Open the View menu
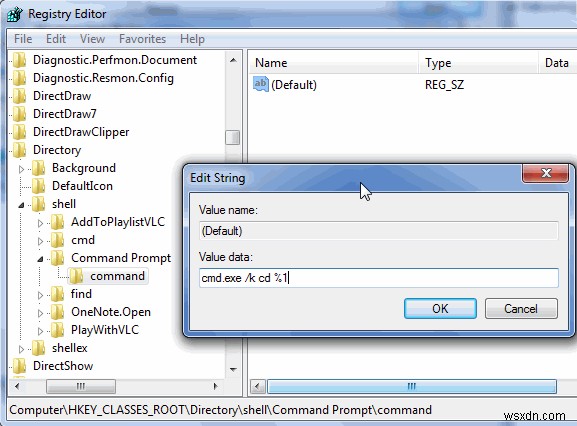 92,39
